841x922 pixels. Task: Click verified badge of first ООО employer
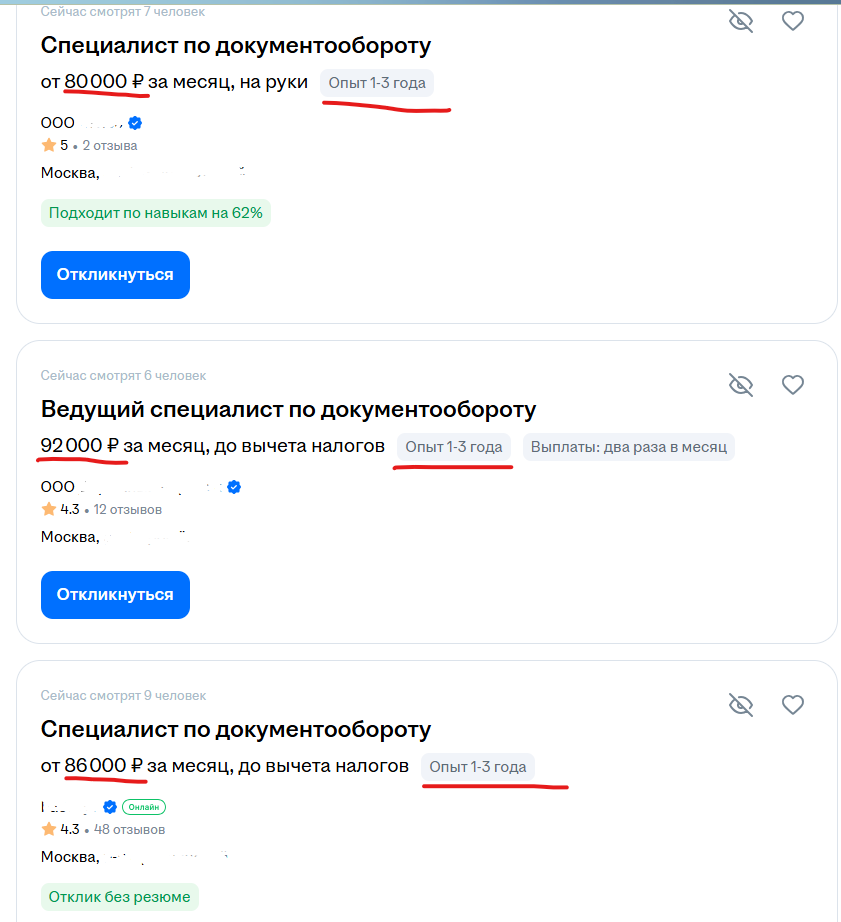click(x=135, y=123)
